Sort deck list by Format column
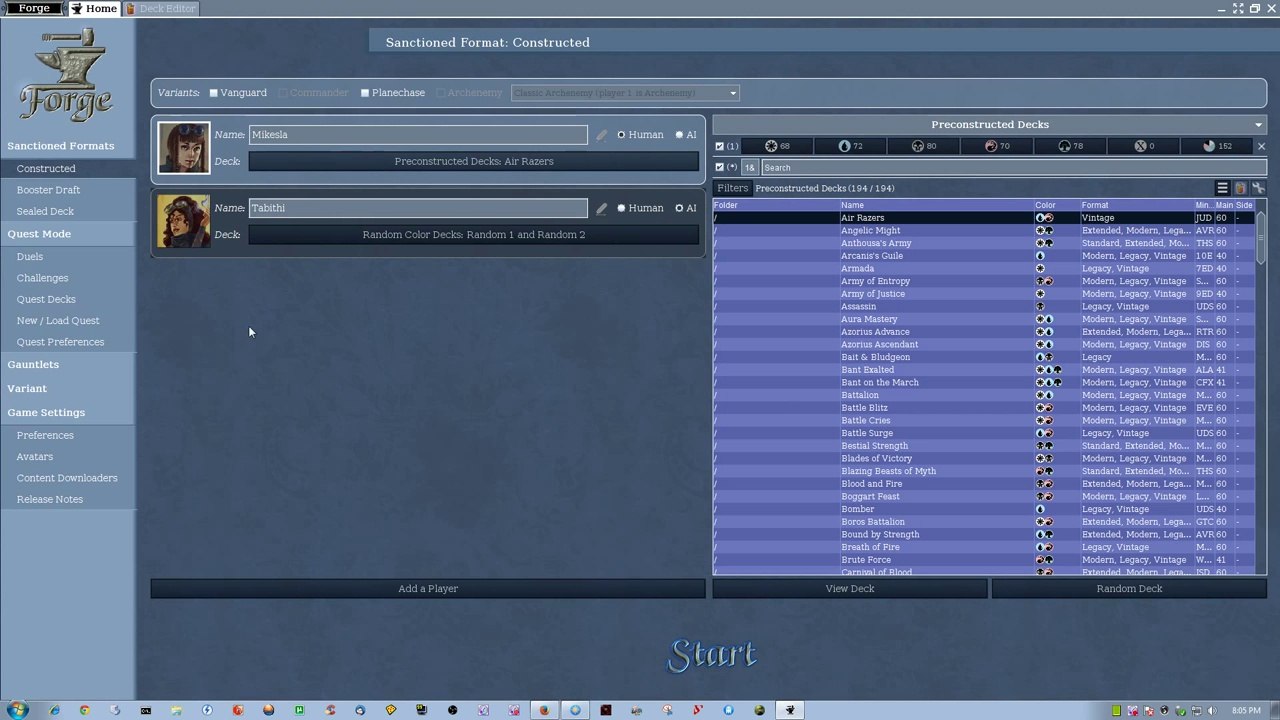 tap(1137, 205)
